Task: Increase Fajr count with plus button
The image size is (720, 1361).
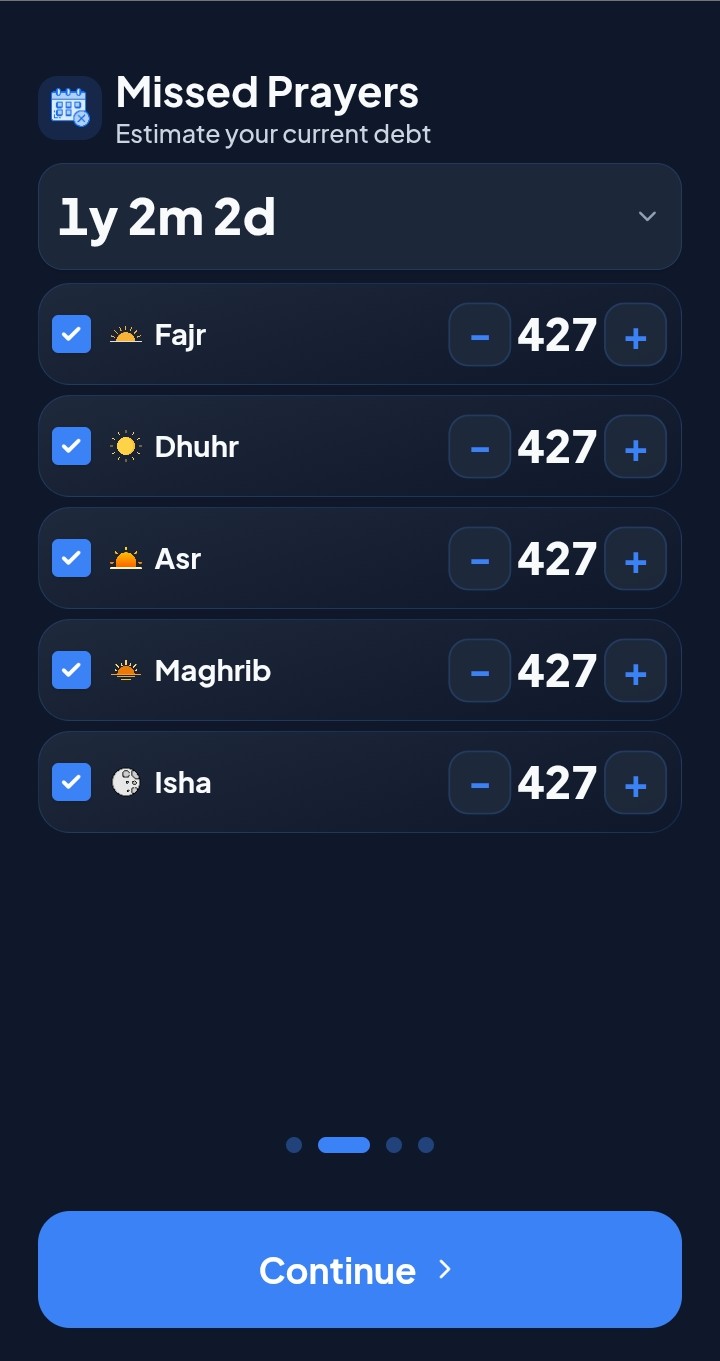Action: point(635,335)
